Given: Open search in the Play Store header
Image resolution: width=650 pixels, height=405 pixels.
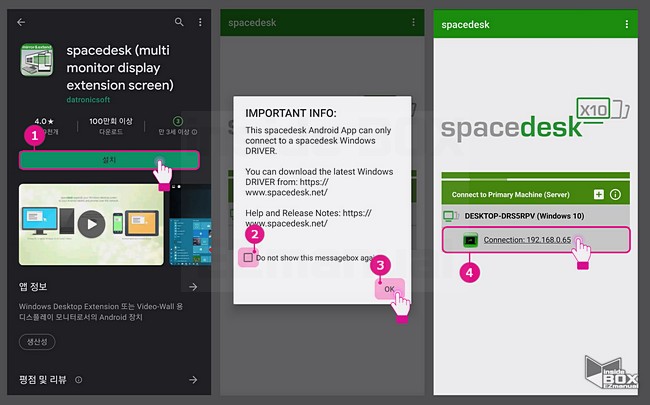Looking at the screenshot, I should pyautogui.click(x=179, y=22).
